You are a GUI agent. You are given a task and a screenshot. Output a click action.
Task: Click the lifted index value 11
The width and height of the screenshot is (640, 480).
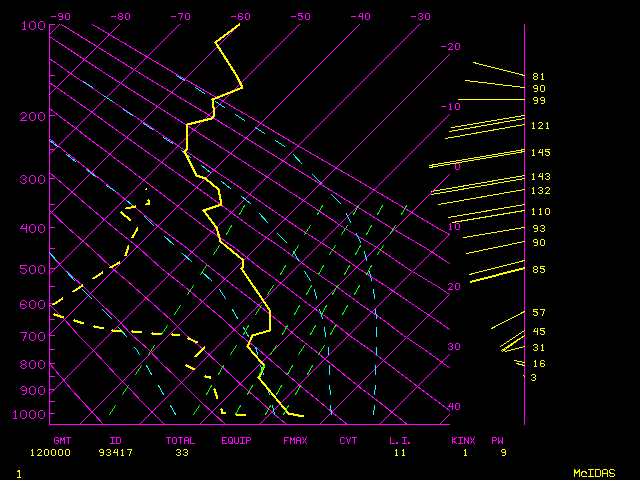pos(400,453)
